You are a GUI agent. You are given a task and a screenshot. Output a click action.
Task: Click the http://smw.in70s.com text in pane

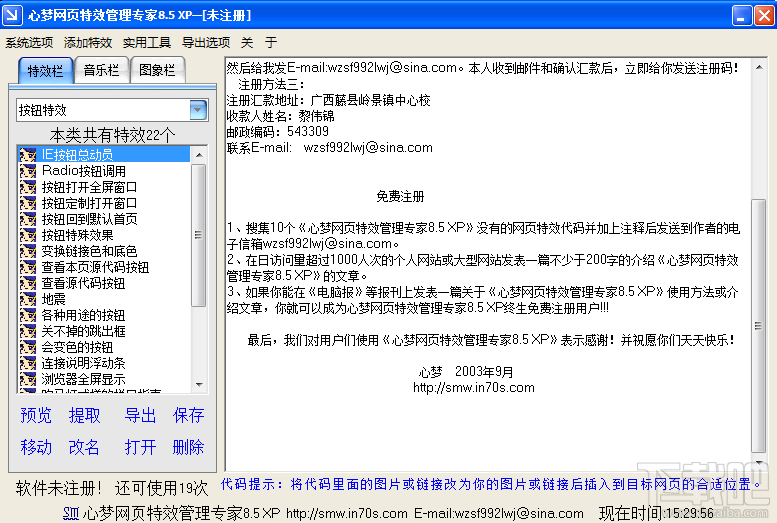474,388
